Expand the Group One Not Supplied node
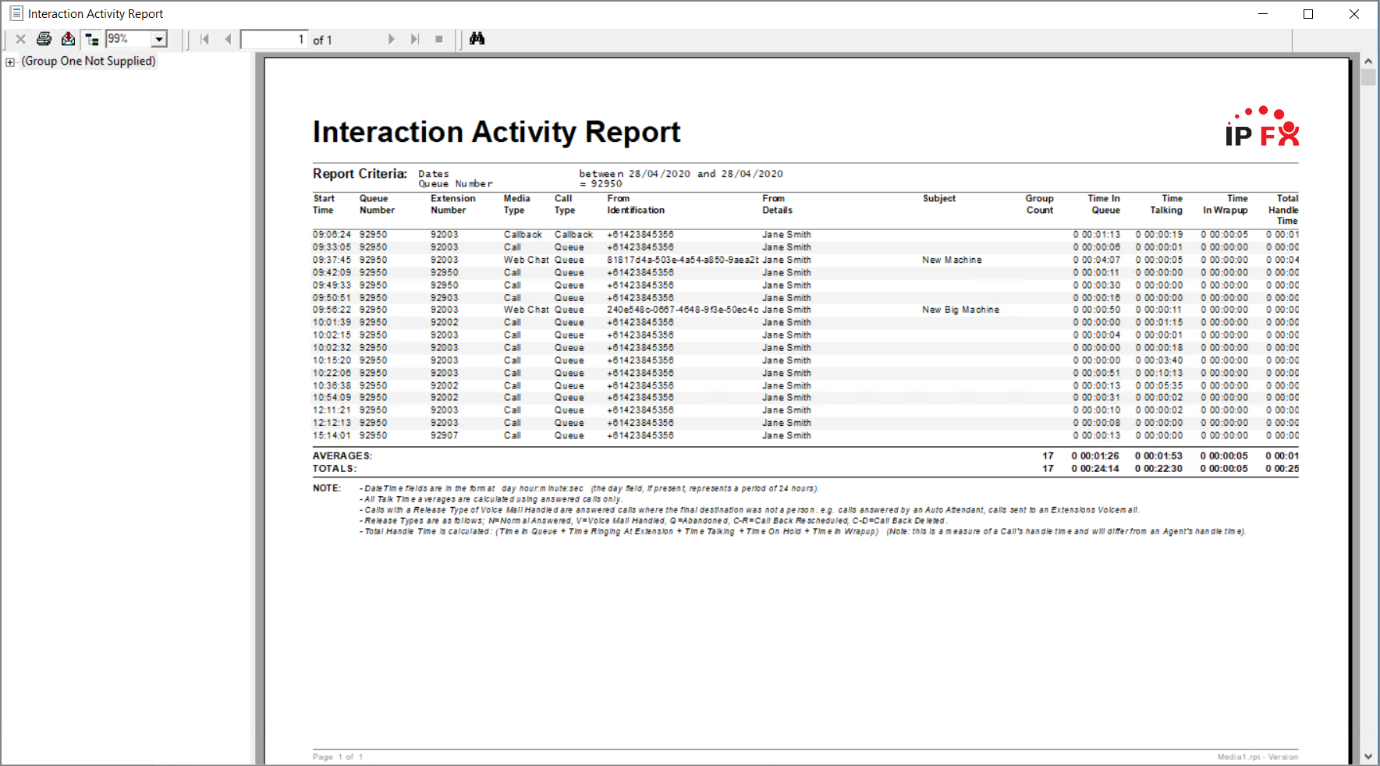 (10, 62)
